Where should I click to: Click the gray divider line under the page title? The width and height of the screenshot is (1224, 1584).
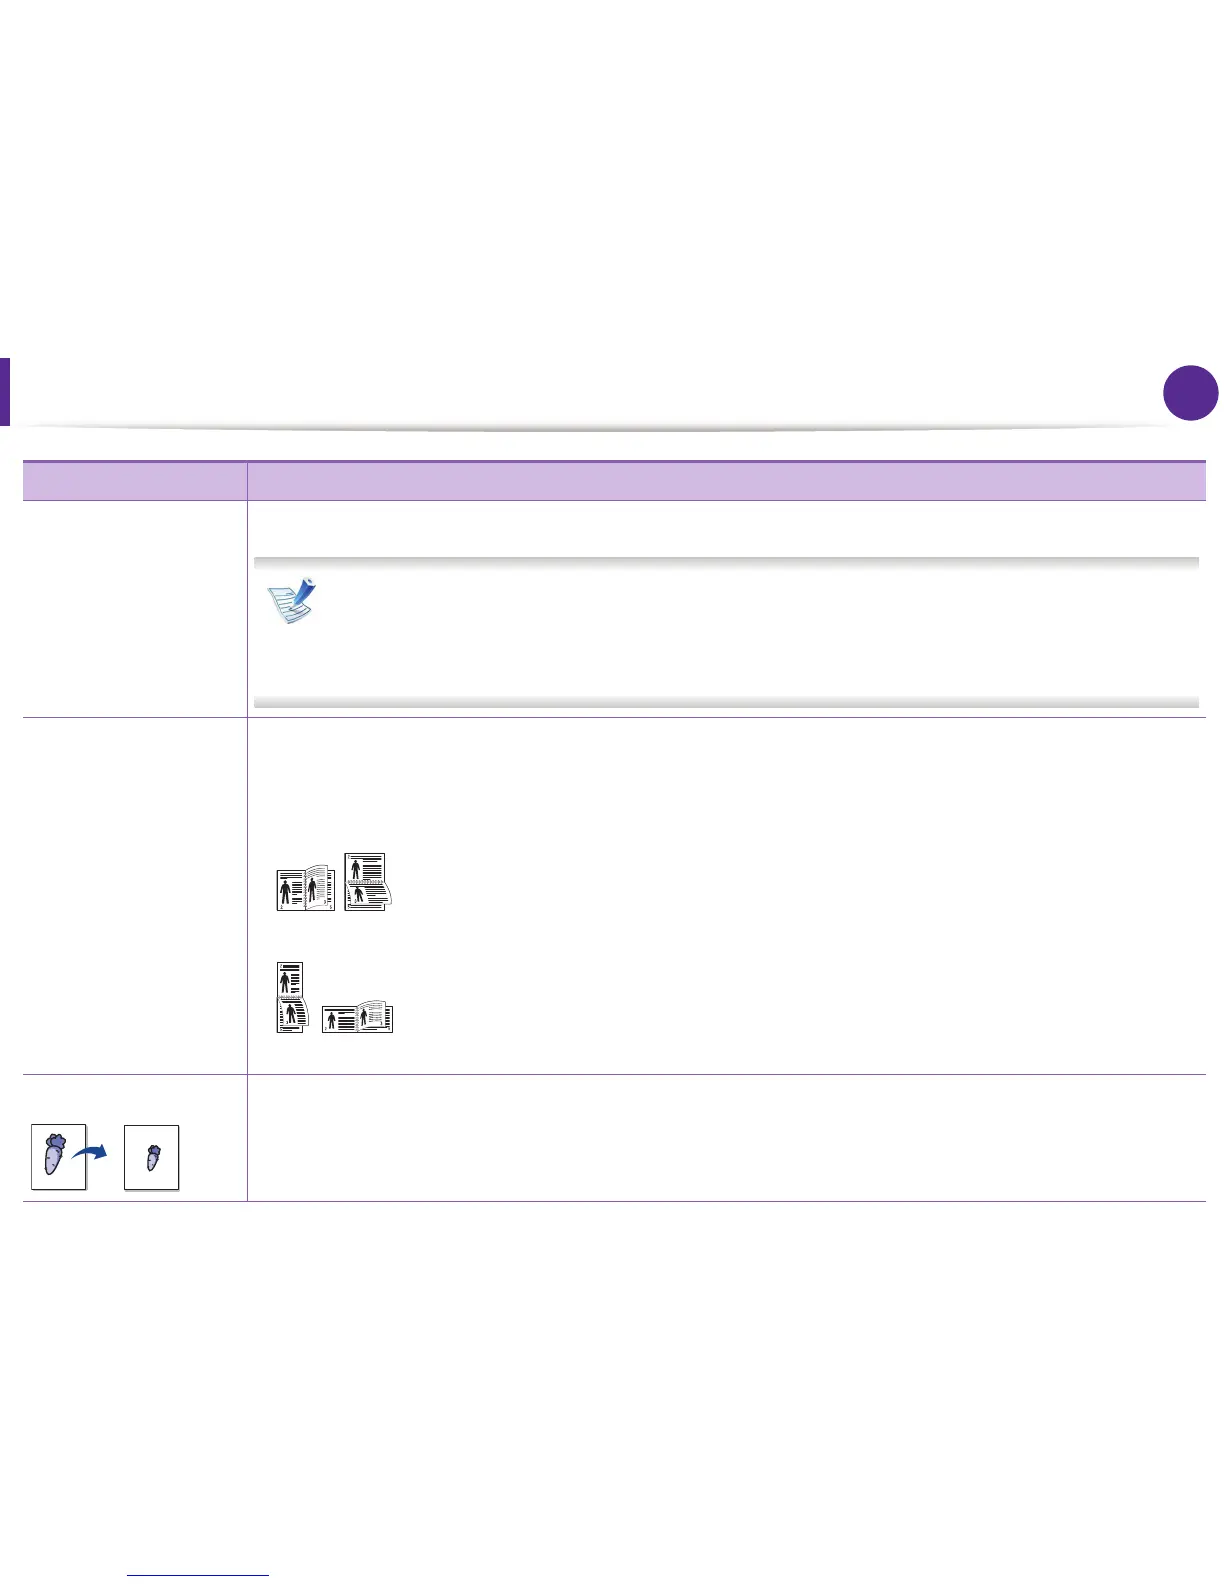point(600,428)
